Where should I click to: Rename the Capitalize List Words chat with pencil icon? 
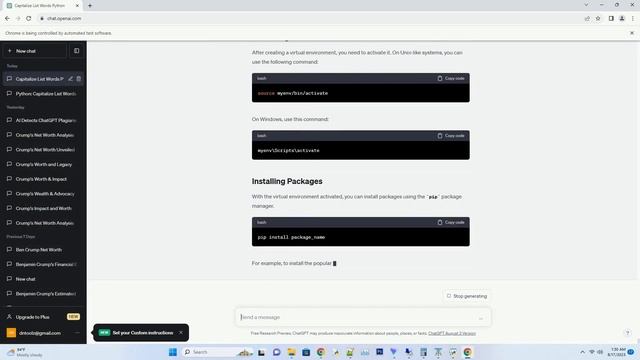71,79
